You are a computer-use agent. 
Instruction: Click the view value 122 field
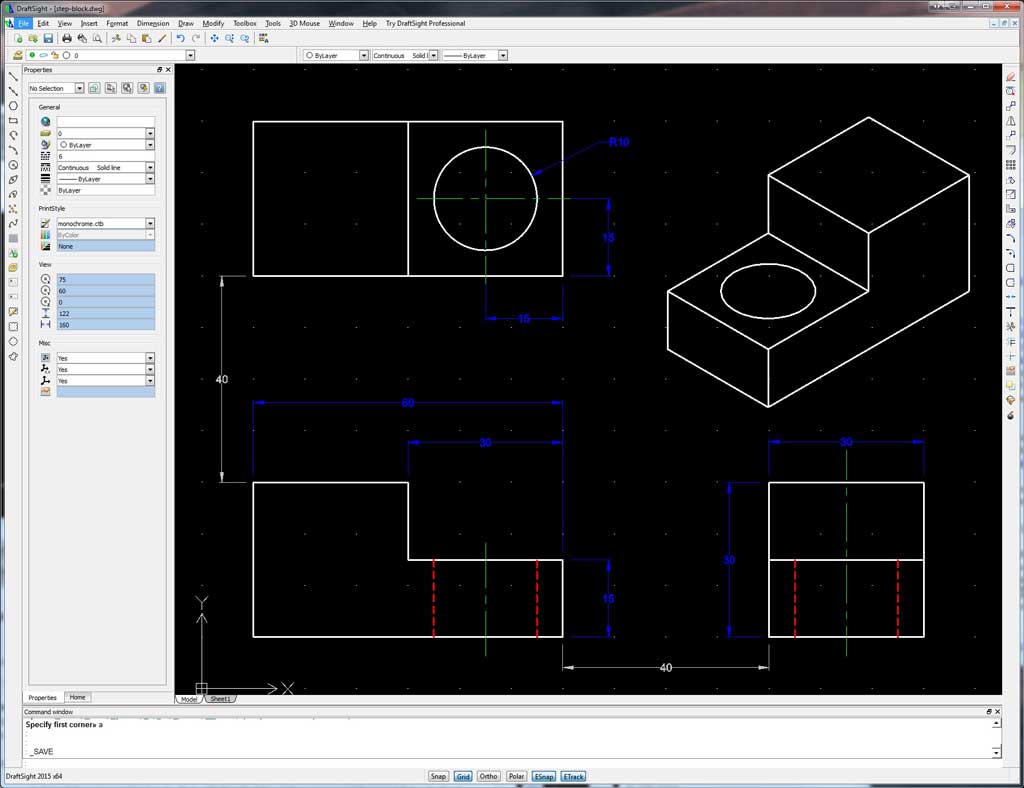[105, 313]
